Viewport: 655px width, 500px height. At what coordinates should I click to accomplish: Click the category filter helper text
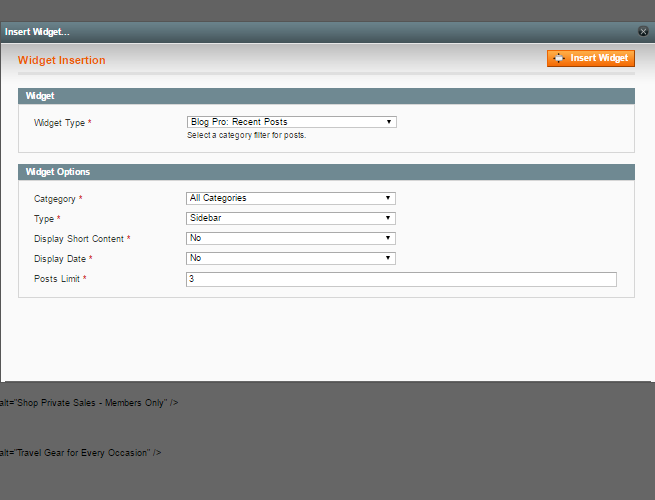coord(246,135)
